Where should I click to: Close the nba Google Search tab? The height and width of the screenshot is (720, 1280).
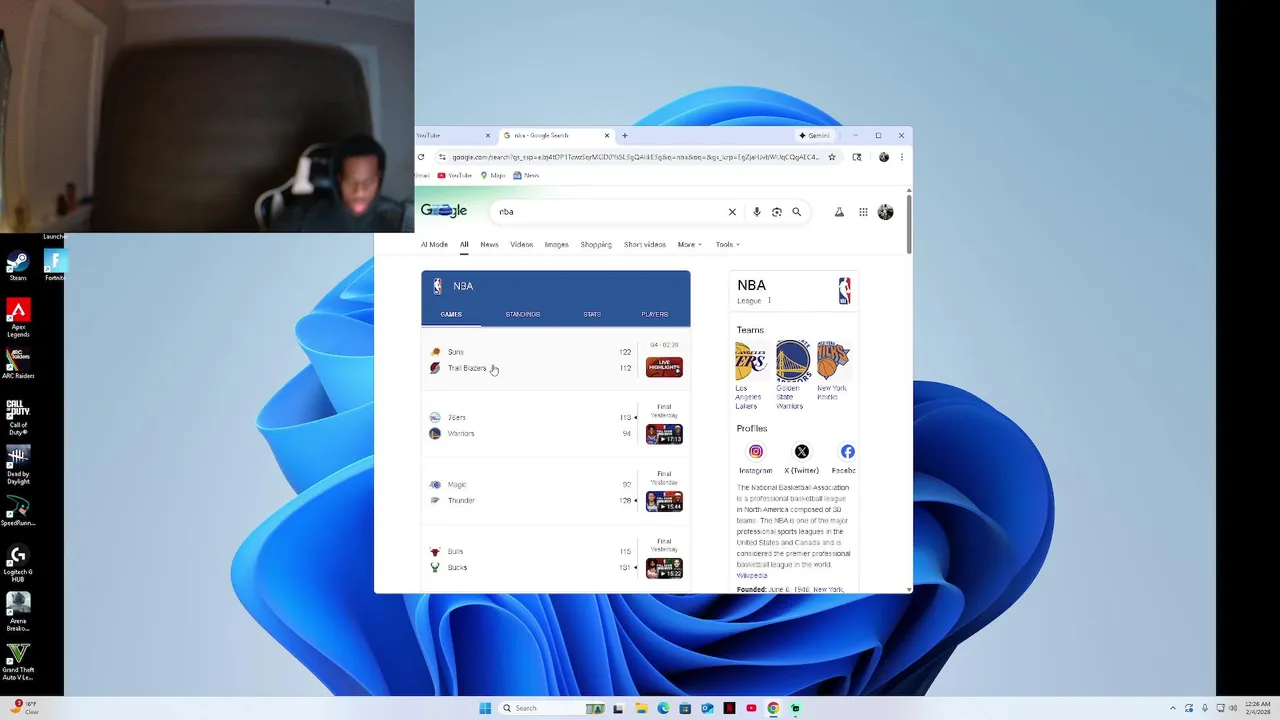pyautogui.click(x=606, y=135)
